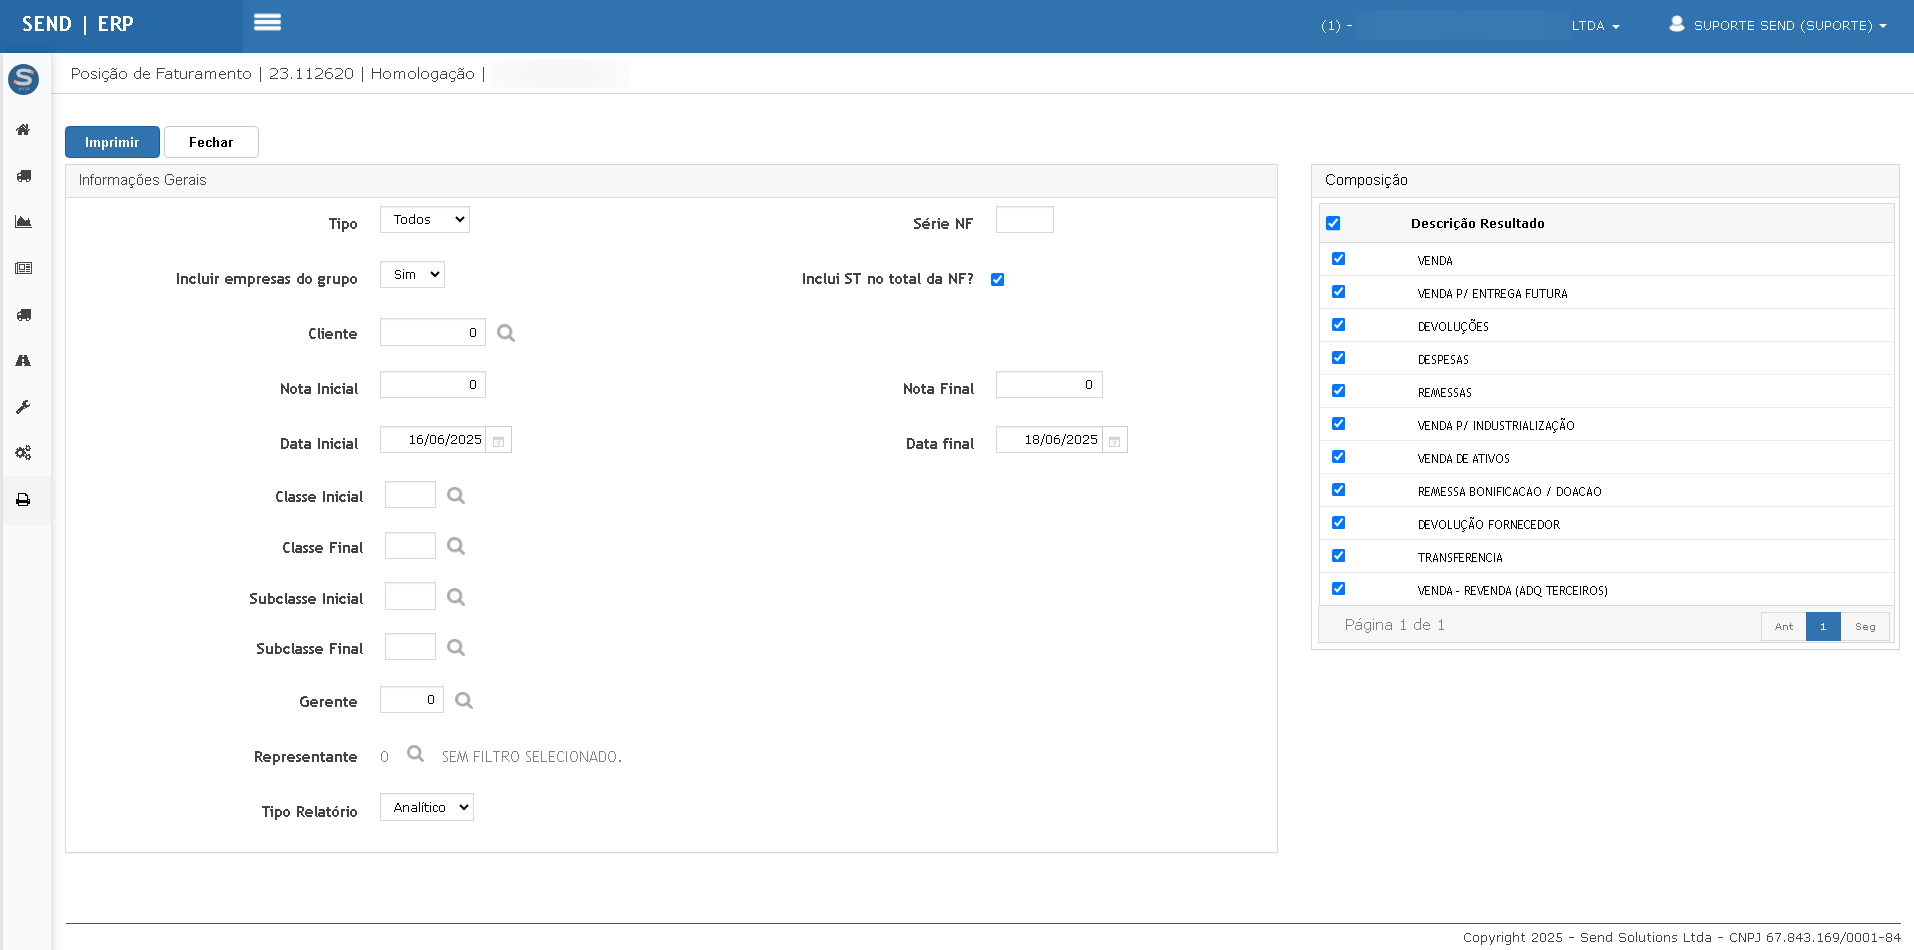This screenshot has height=950, width=1914.
Task: Focus the Classe Final input
Action: [410, 546]
